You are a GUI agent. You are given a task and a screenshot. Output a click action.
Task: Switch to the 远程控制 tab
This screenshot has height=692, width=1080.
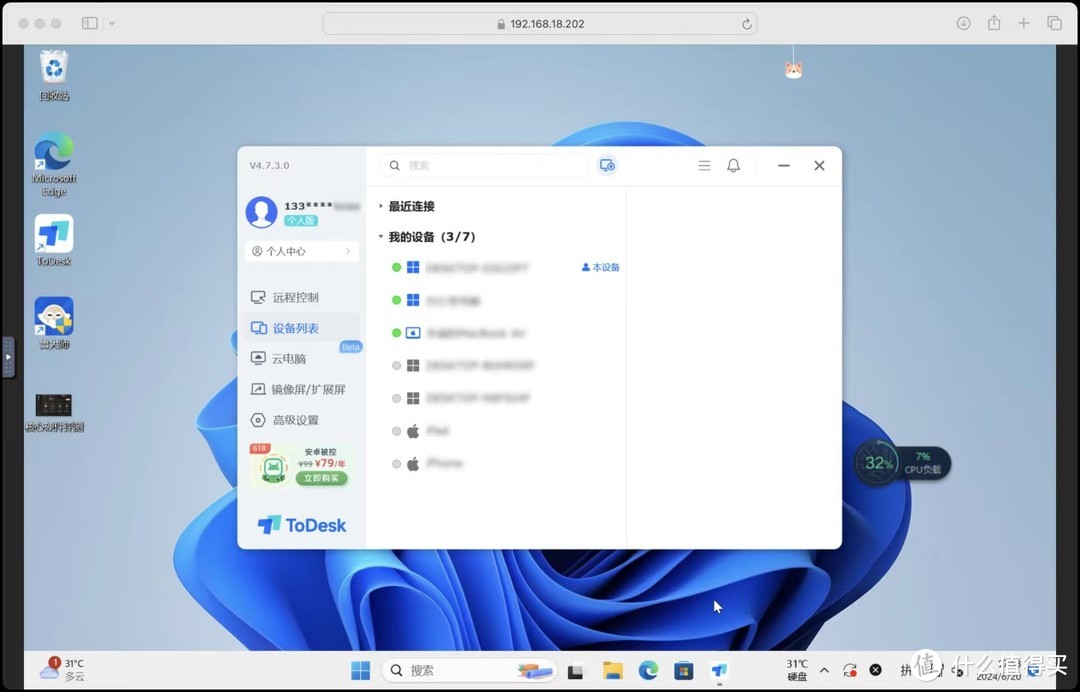(295, 297)
